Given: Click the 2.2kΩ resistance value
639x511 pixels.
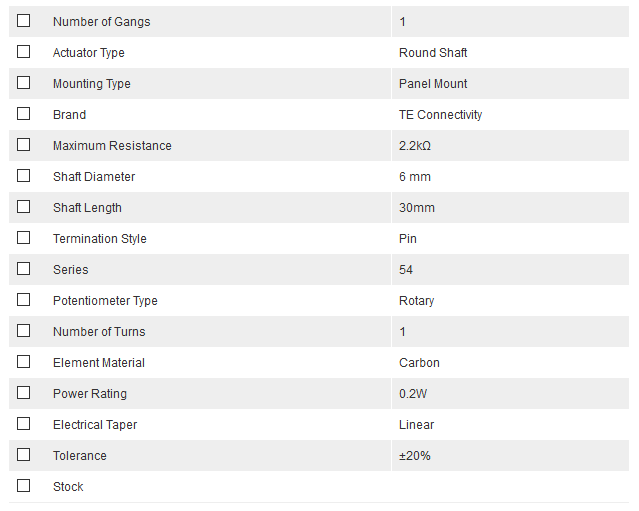Looking at the screenshot, I should point(415,146).
